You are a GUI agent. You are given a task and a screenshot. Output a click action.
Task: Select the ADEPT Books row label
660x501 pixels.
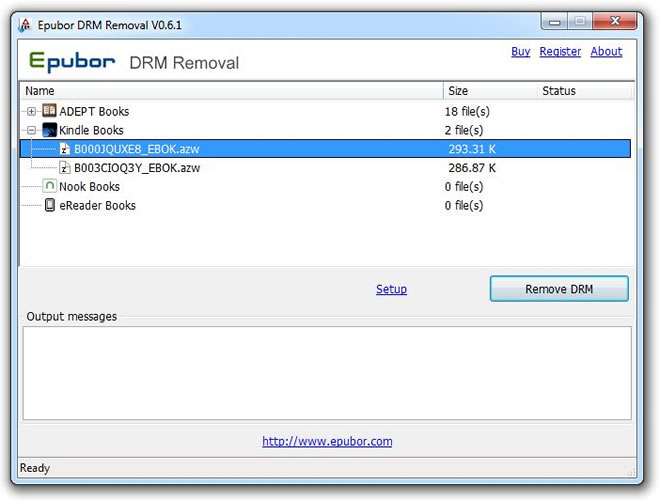[x=94, y=112]
